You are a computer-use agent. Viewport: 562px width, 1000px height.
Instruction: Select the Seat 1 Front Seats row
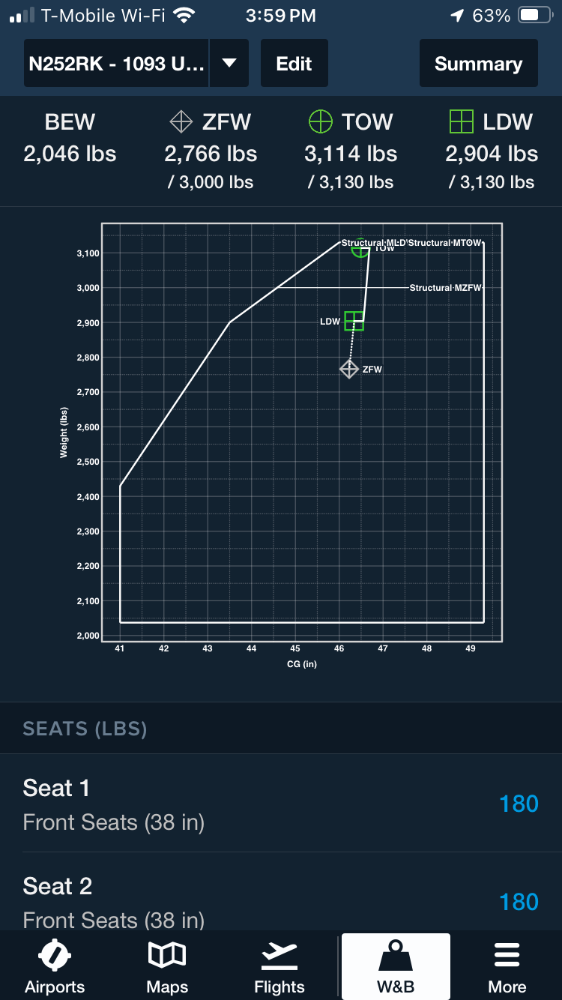pyautogui.click(x=281, y=803)
